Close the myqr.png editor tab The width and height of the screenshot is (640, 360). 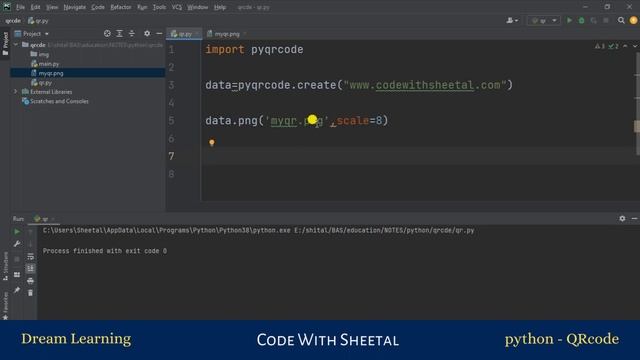[x=244, y=34]
